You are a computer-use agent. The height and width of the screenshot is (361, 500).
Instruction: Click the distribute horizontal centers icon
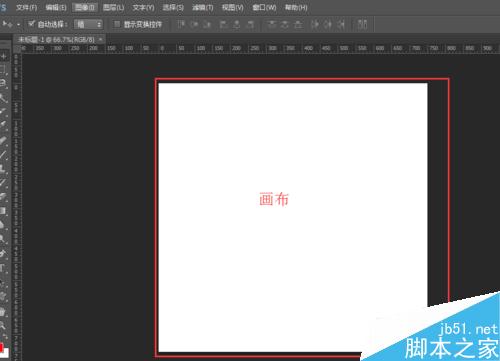click(328, 24)
